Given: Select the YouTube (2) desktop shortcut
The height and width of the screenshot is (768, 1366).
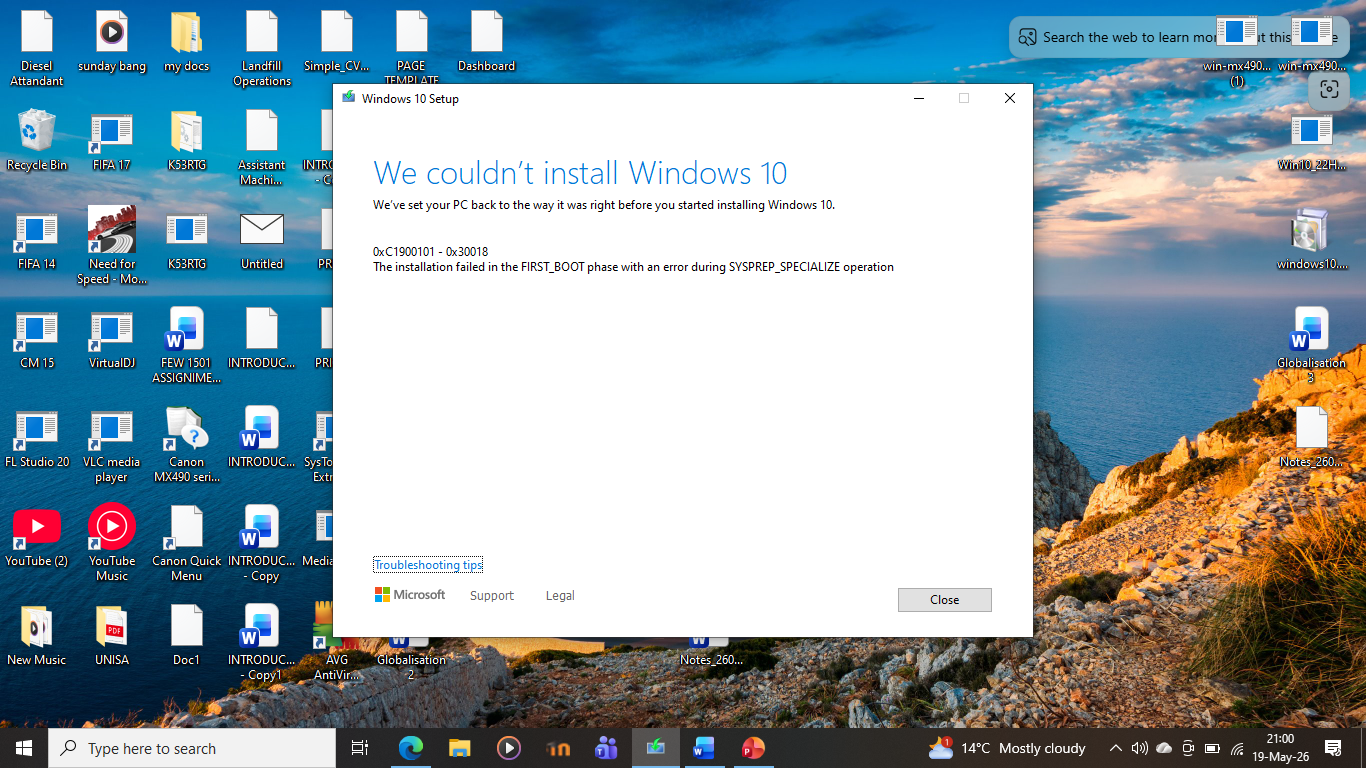Looking at the screenshot, I should (37, 537).
